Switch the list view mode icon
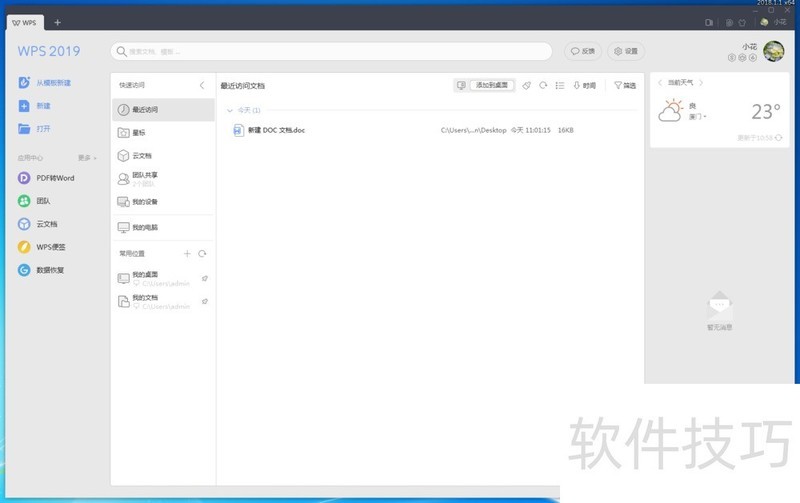 560,85
